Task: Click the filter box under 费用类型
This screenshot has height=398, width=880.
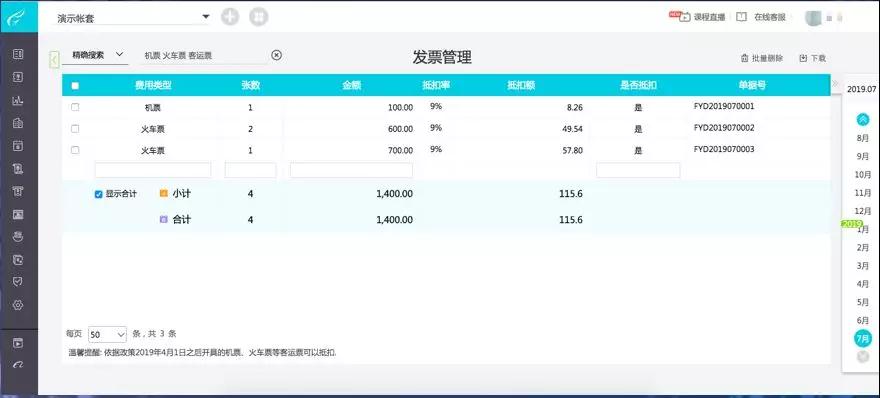Action: 153,170
